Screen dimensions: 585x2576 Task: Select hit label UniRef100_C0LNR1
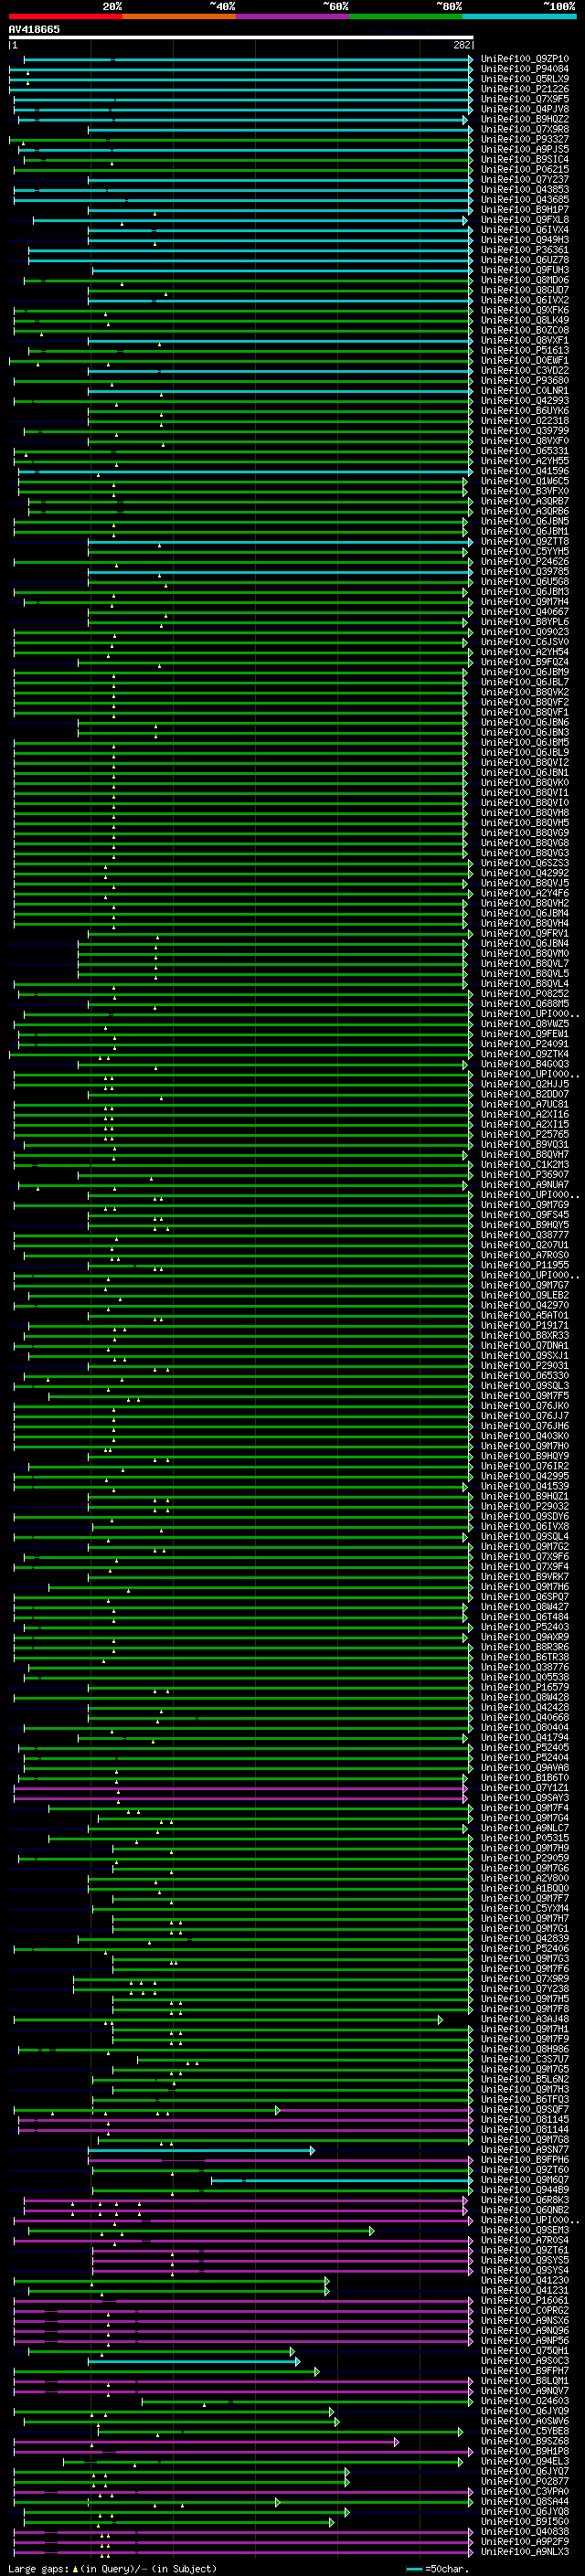pos(525,391)
